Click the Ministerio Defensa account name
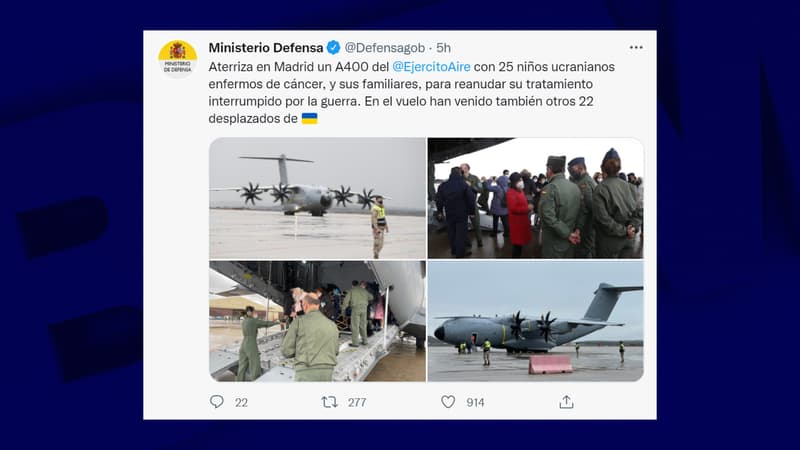This screenshot has height=450, width=800. pos(266,47)
